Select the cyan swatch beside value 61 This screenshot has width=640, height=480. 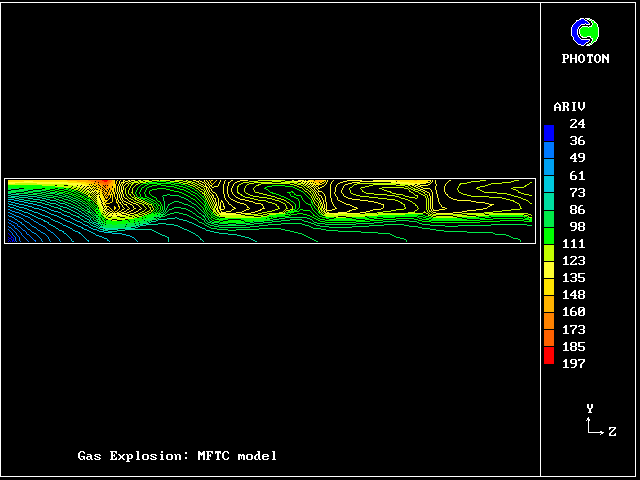[549, 175]
